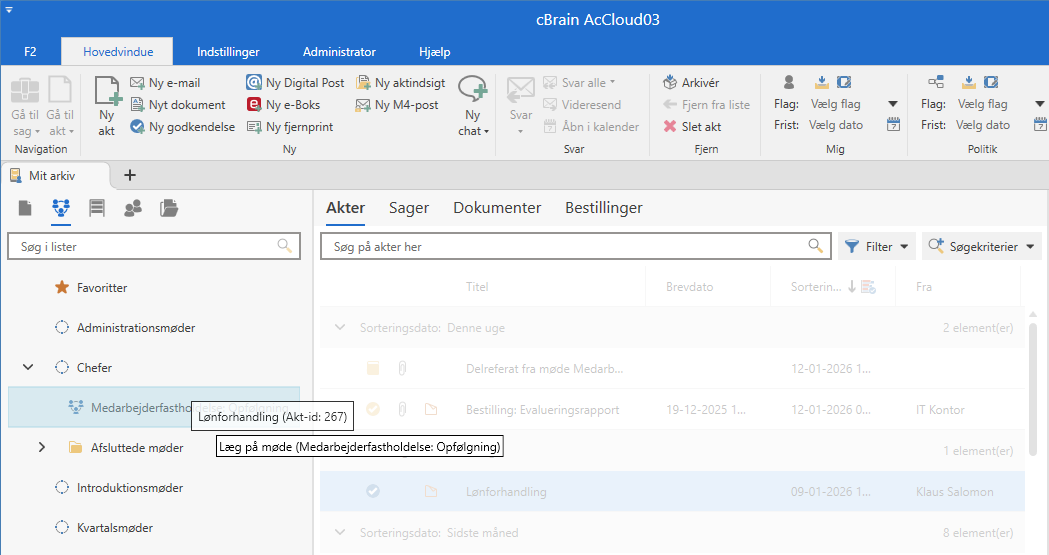The image size is (1049, 555).
Task: Click Ny aktindsigt
Action: [x=401, y=83]
